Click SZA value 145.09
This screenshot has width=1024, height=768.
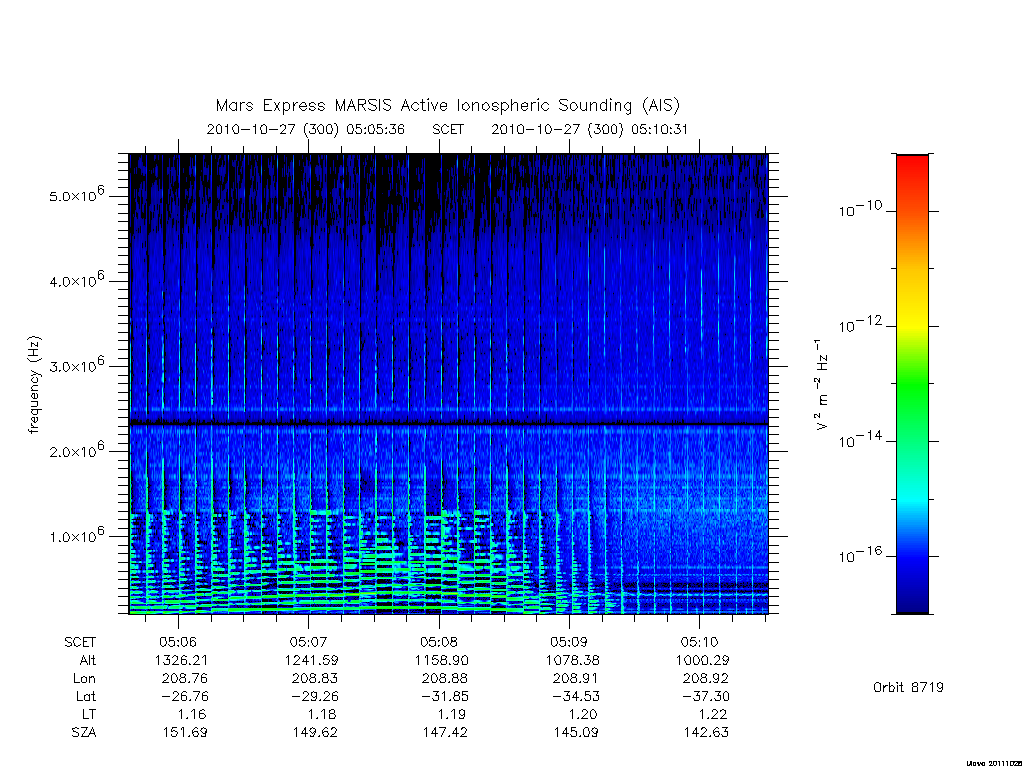575,732
